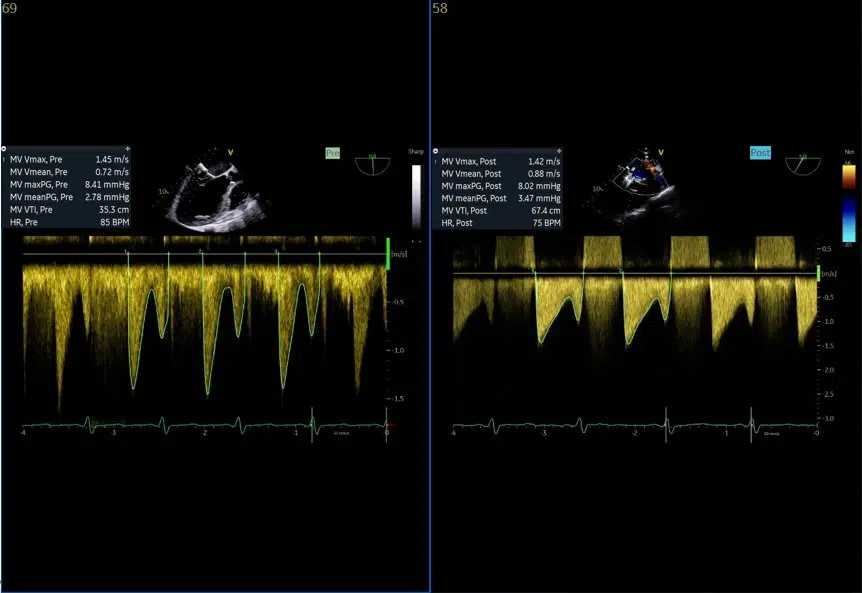Select the MV meanPG, Pre measurement row
The height and width of the screenshot is (593, 862).
[67, 197]
